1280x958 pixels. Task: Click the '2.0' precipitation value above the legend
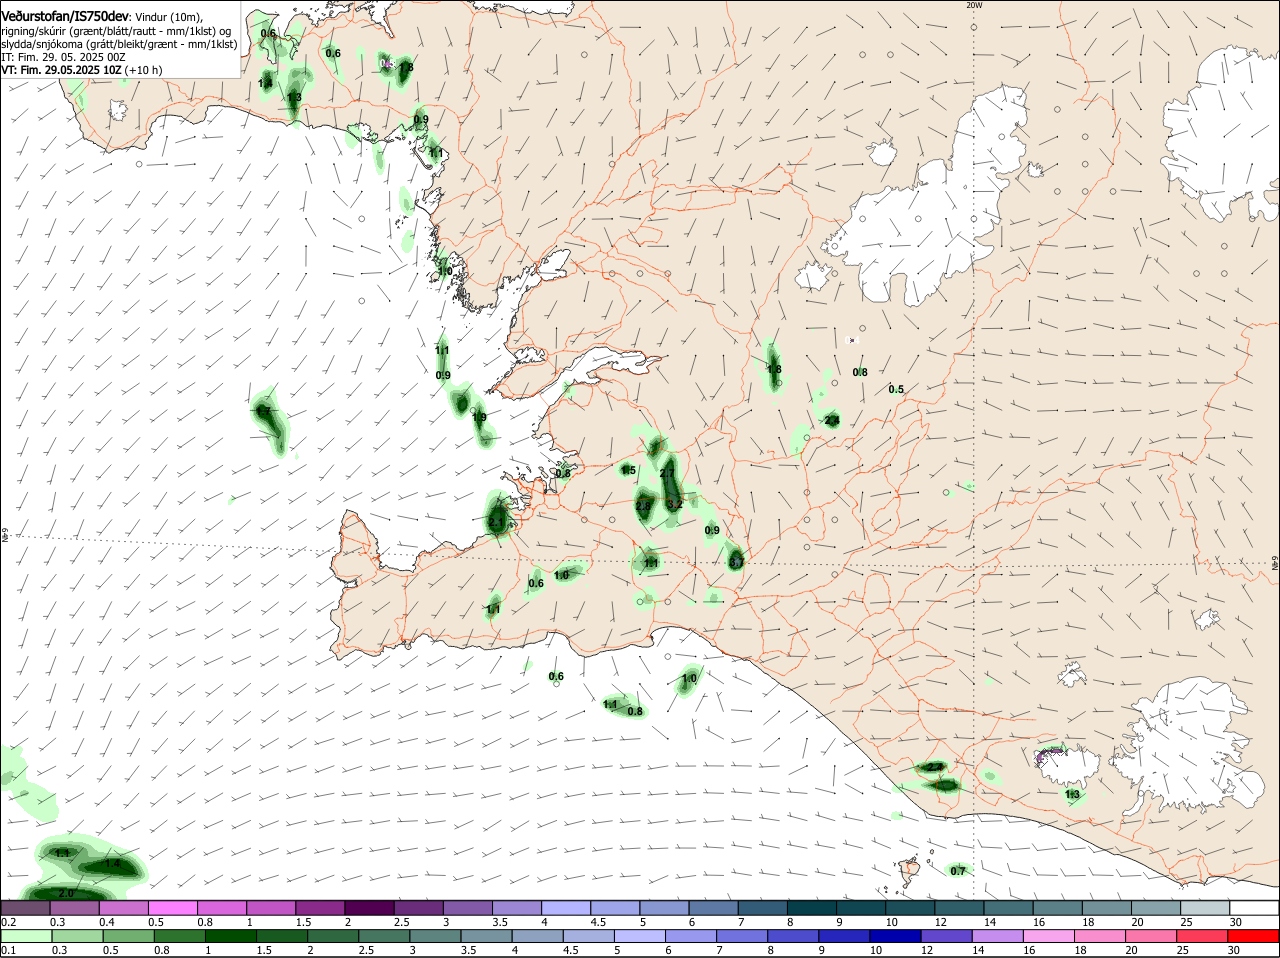pos(66,893)
